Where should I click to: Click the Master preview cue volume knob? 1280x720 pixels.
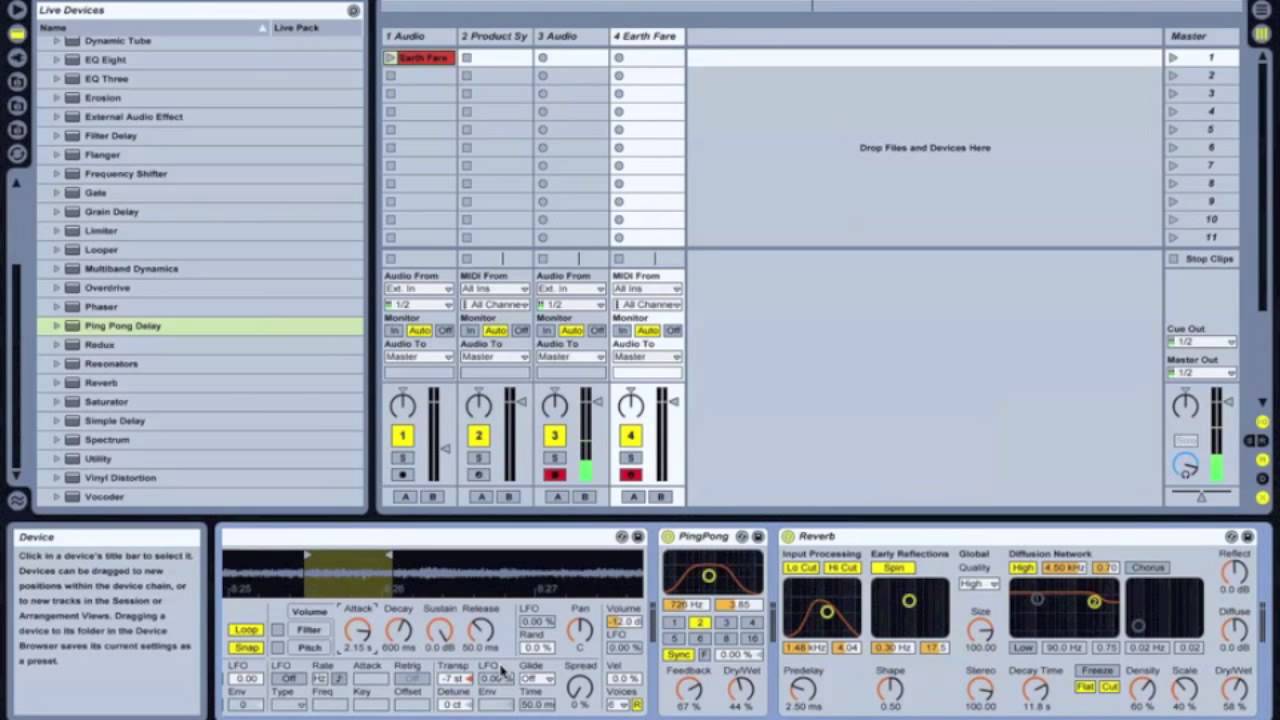(x=1186, y=465)
